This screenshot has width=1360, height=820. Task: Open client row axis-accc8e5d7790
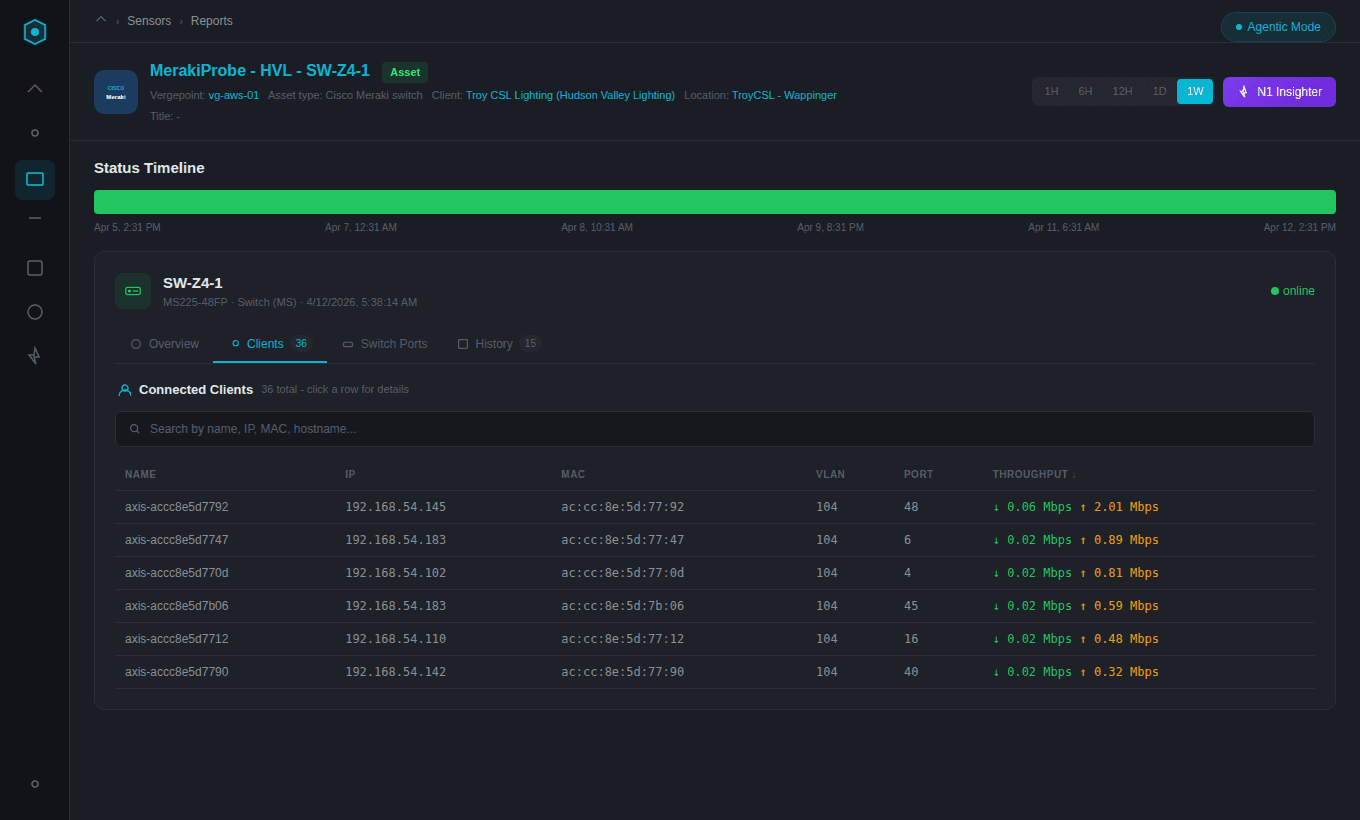(x=715, y=672)
